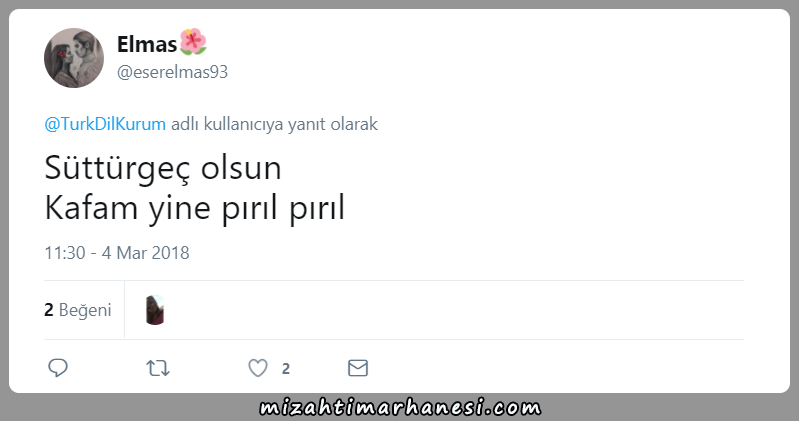This screenshot has height=421, width=799.
Task: Click the line "Kafam yine pırıl pırıl"
Action: pyautogui.click(x=195, y=208)
